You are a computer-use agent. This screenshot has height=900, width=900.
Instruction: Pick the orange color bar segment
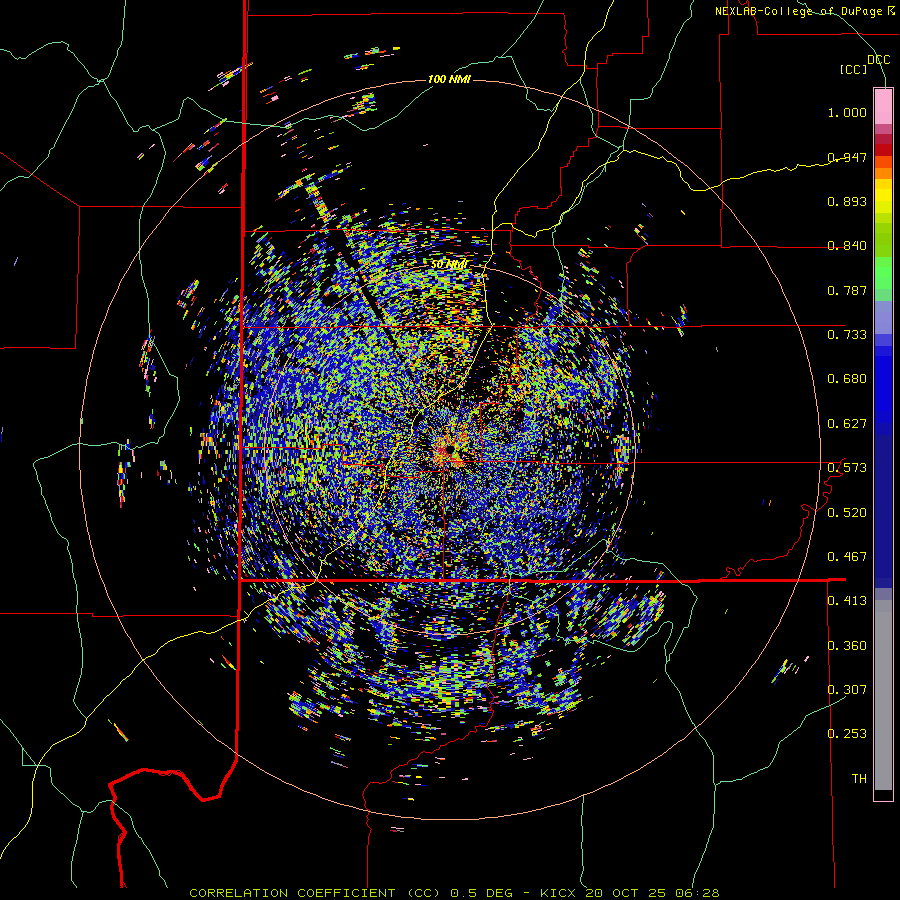point(883,173)
